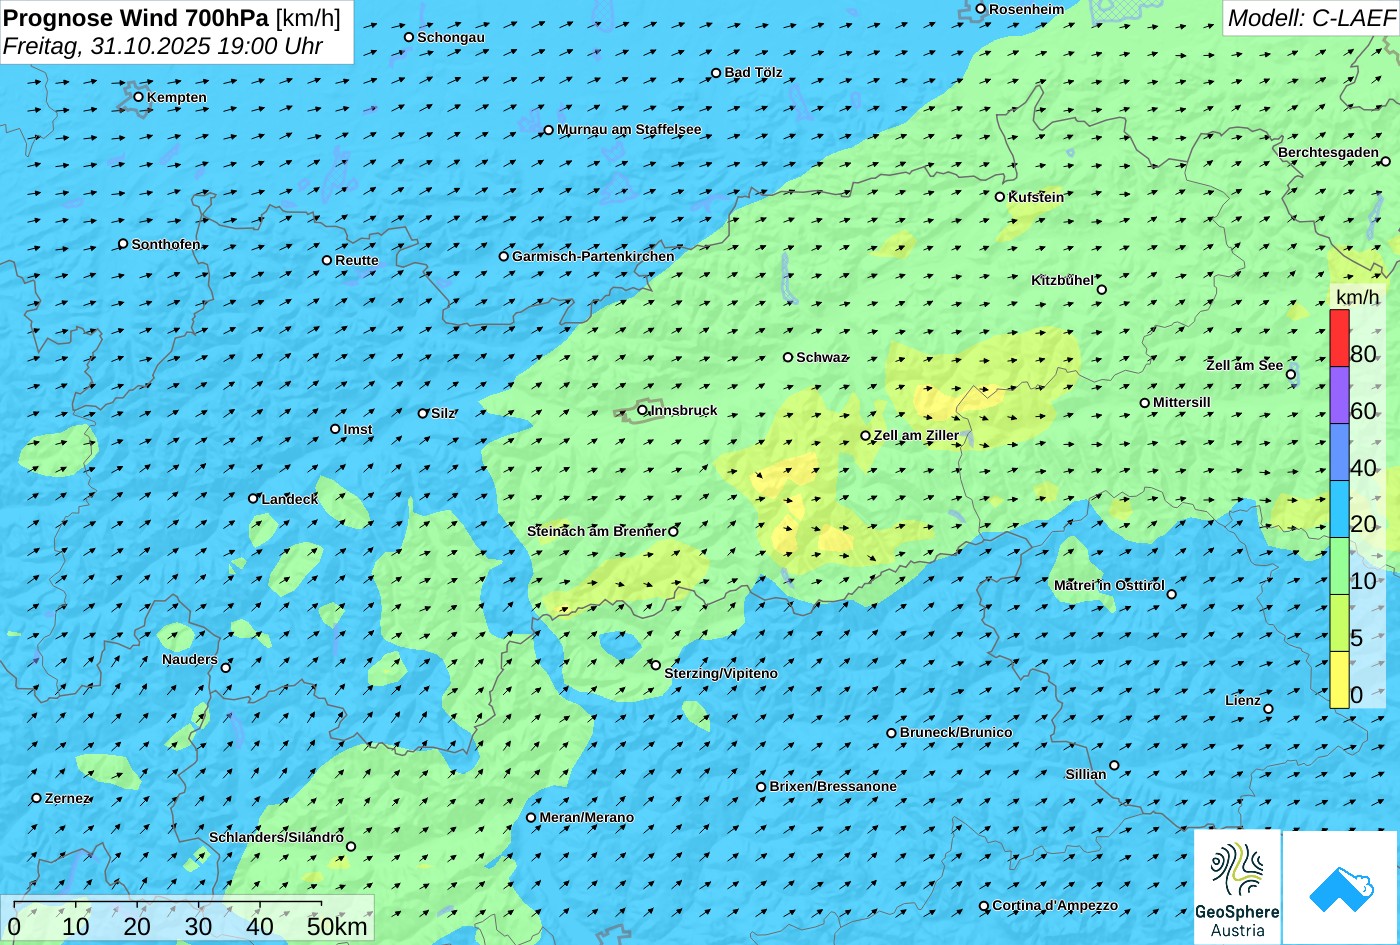1400x945 pixels.
Task: Click the Berchtesgaden location marker
Action: (1386, 161)
